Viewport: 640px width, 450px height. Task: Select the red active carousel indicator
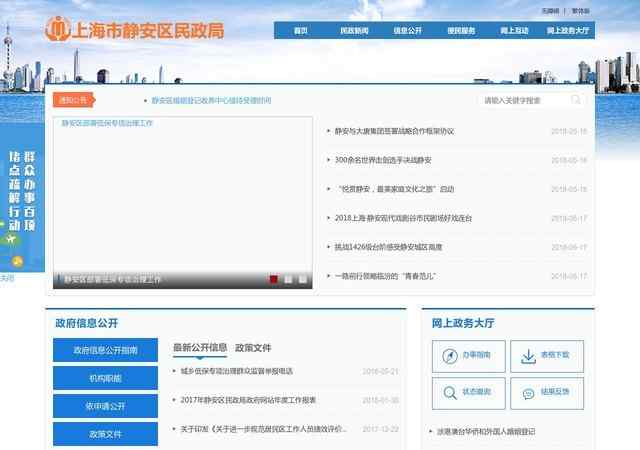[x=273, y=280]
